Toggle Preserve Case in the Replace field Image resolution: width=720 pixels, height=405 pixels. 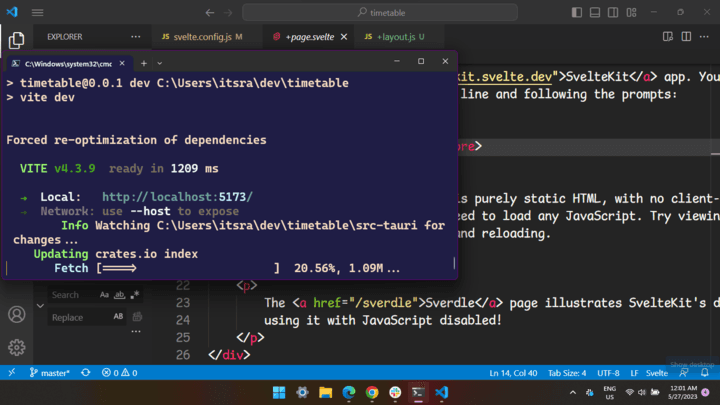119,317
